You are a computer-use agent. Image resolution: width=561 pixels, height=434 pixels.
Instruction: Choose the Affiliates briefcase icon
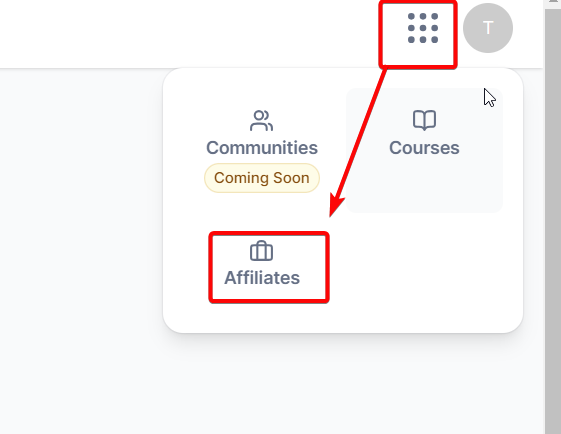tap(262, 251)
